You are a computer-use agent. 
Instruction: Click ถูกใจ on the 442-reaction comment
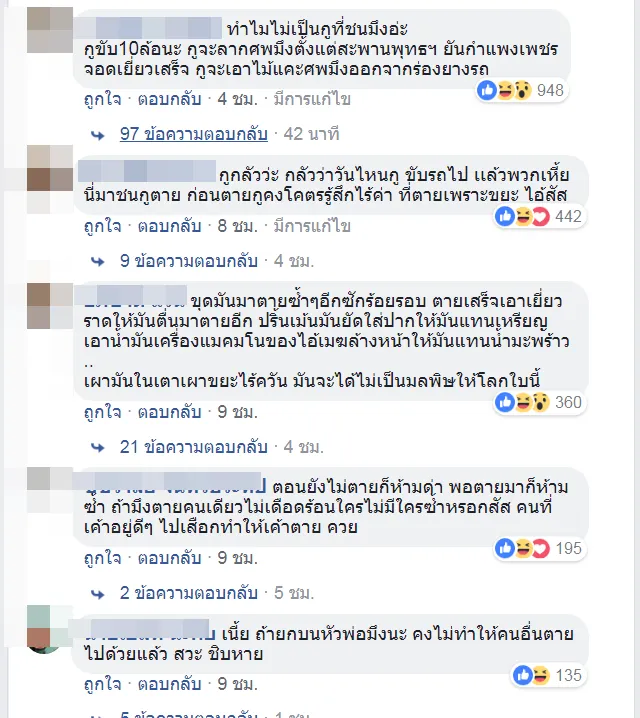click(103, 226)
